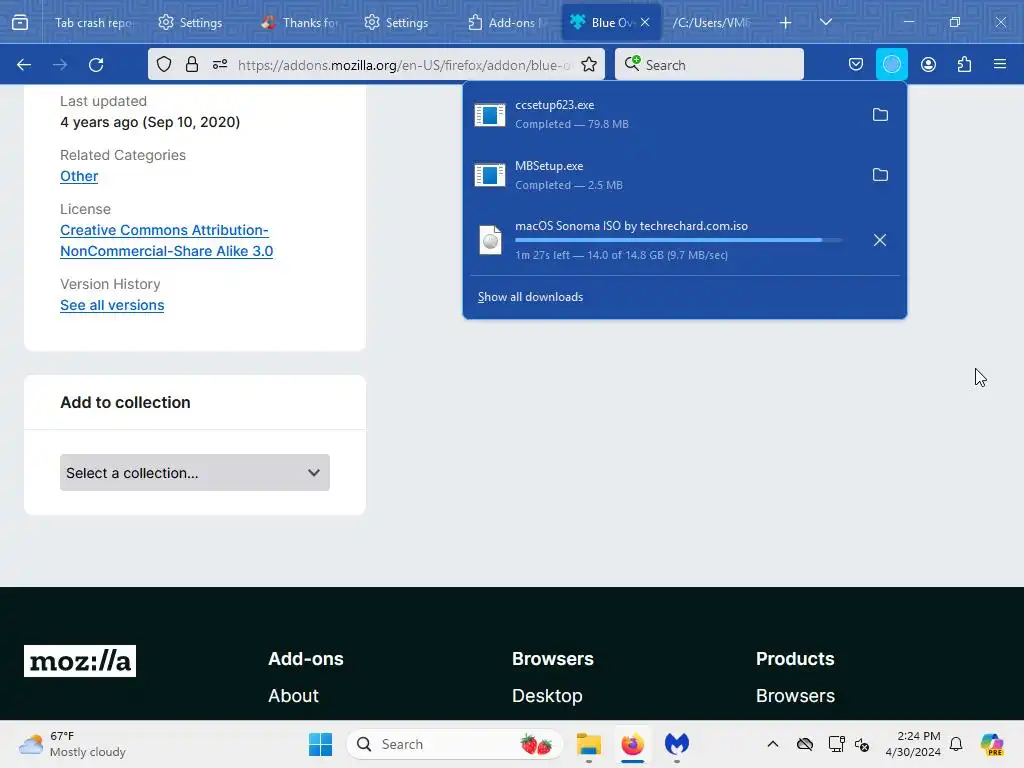Open Creative Commons license link

coord(167,240)
